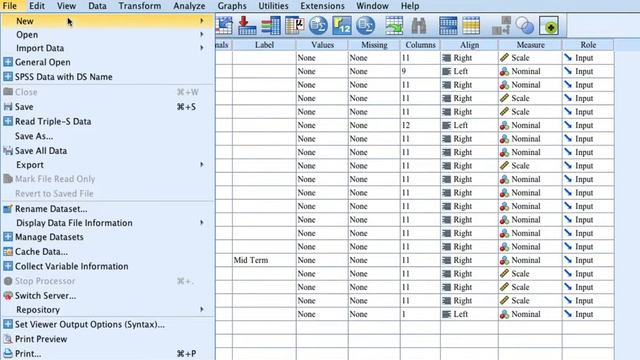The height and width of the screenshot is (360, 640).
Task: Click the Label column header
Action: click(x=264, y=45)
